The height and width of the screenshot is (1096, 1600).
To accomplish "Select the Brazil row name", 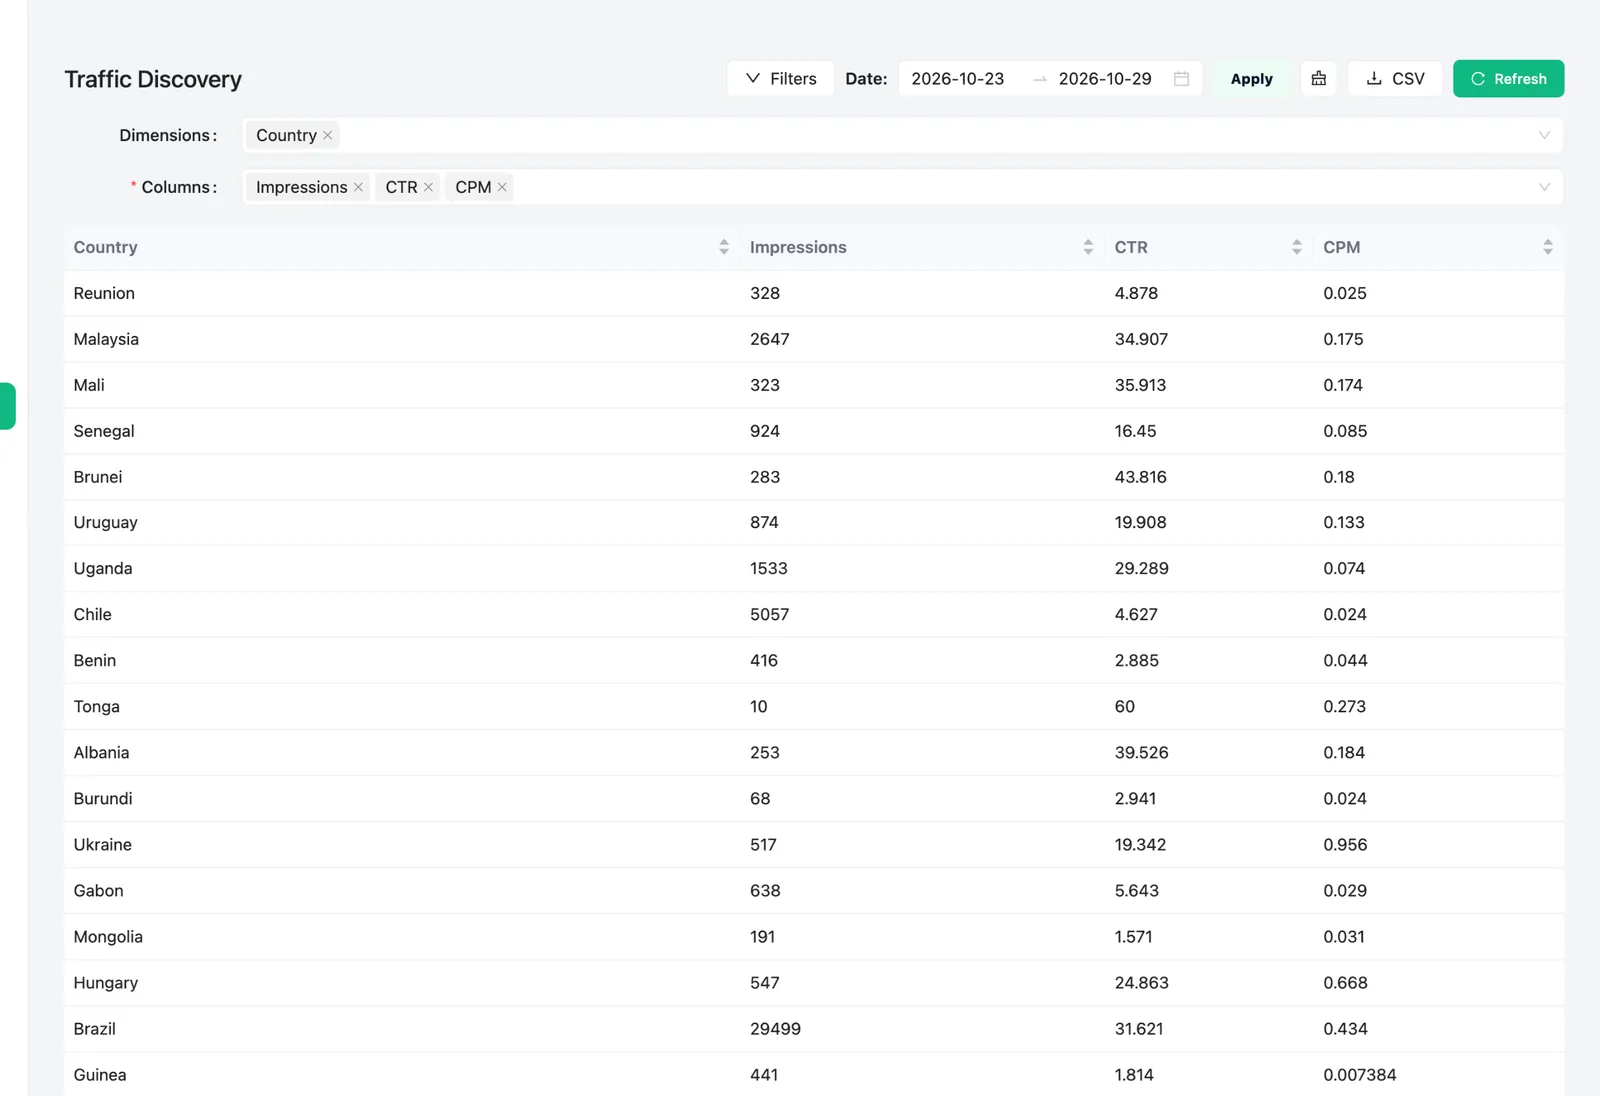I will tap(94, 1029).
